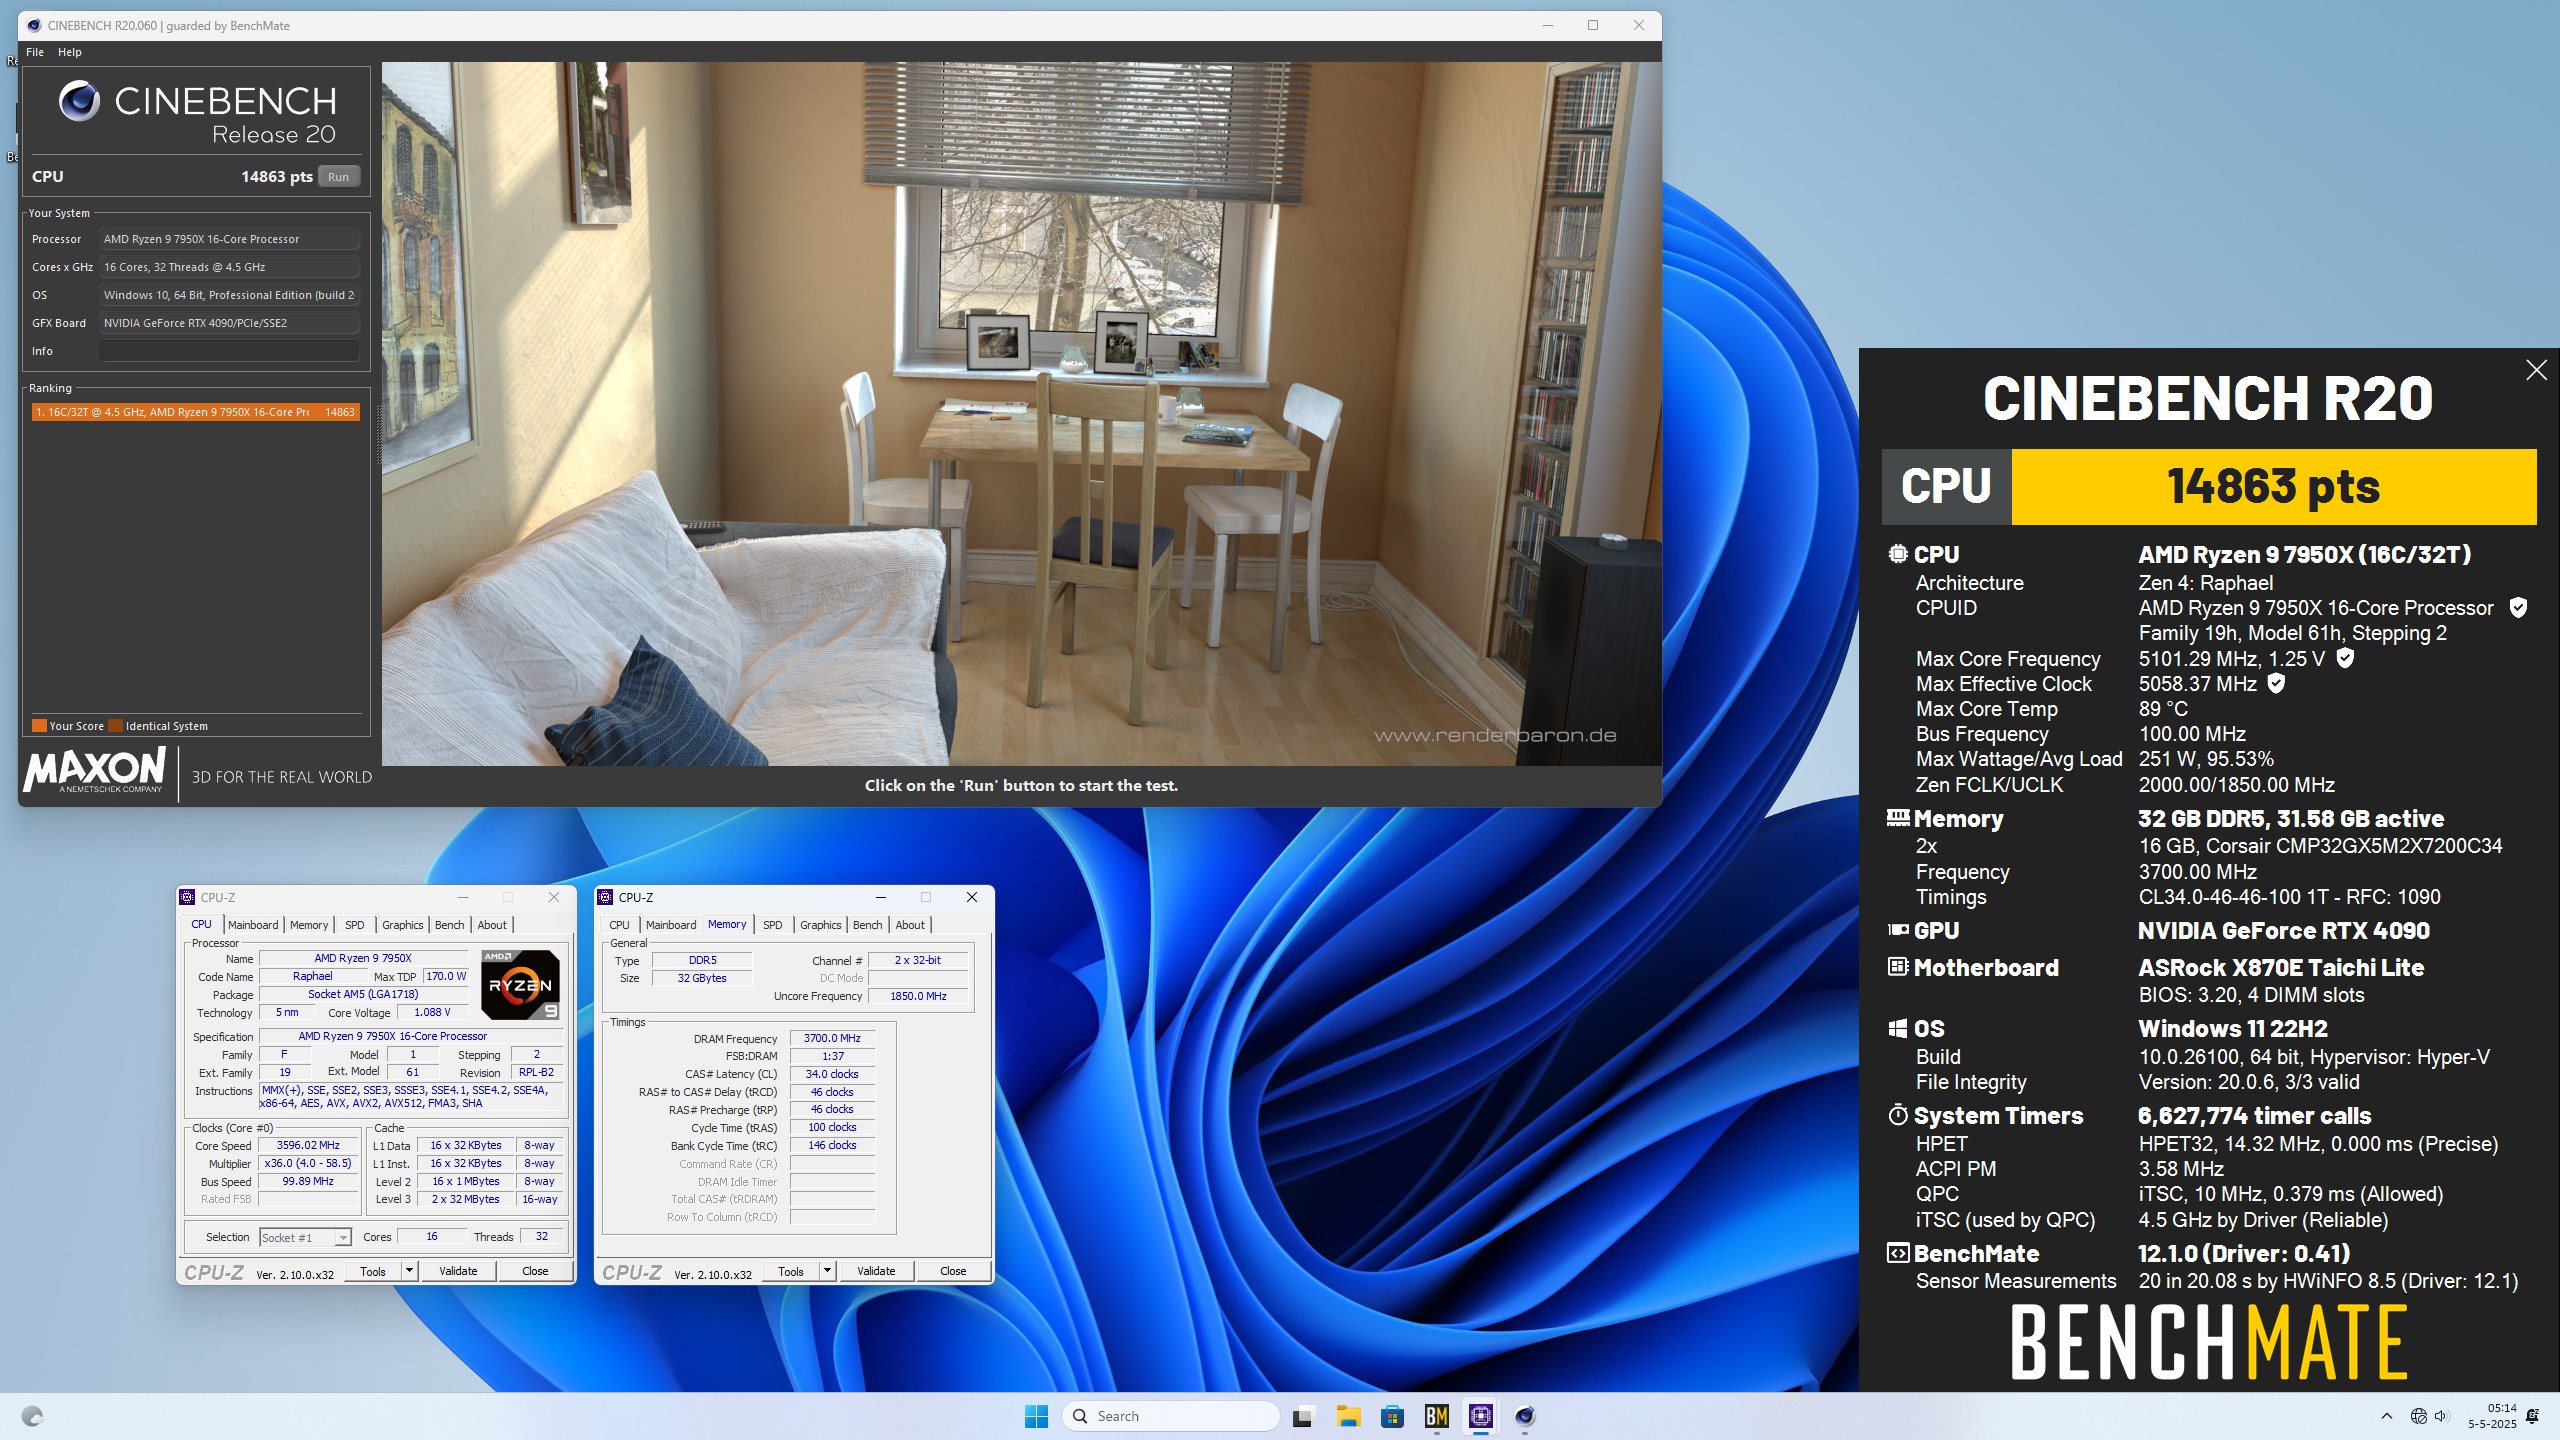Viewport: 2560px width, 1440px height.
Task: Click the Cinebench taskbar icon
Action: pos(1525,1416)
